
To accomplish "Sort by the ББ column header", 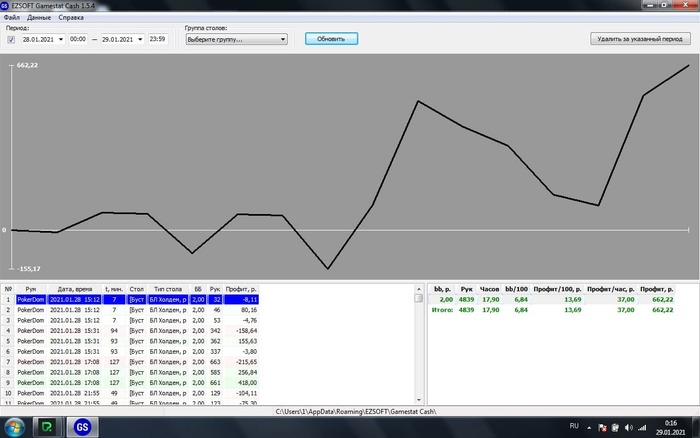I will pos(198,289).
